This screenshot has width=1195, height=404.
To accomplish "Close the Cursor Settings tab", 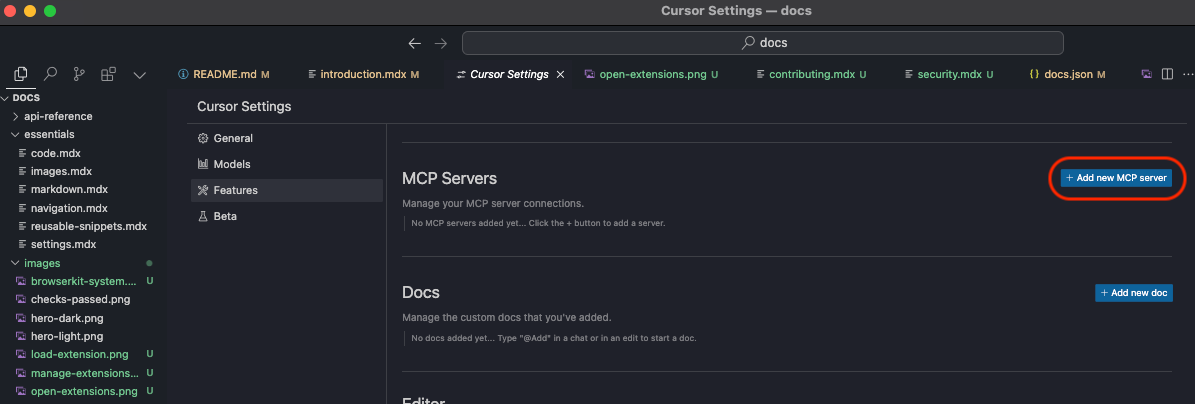I will click(x=560, y=75).
